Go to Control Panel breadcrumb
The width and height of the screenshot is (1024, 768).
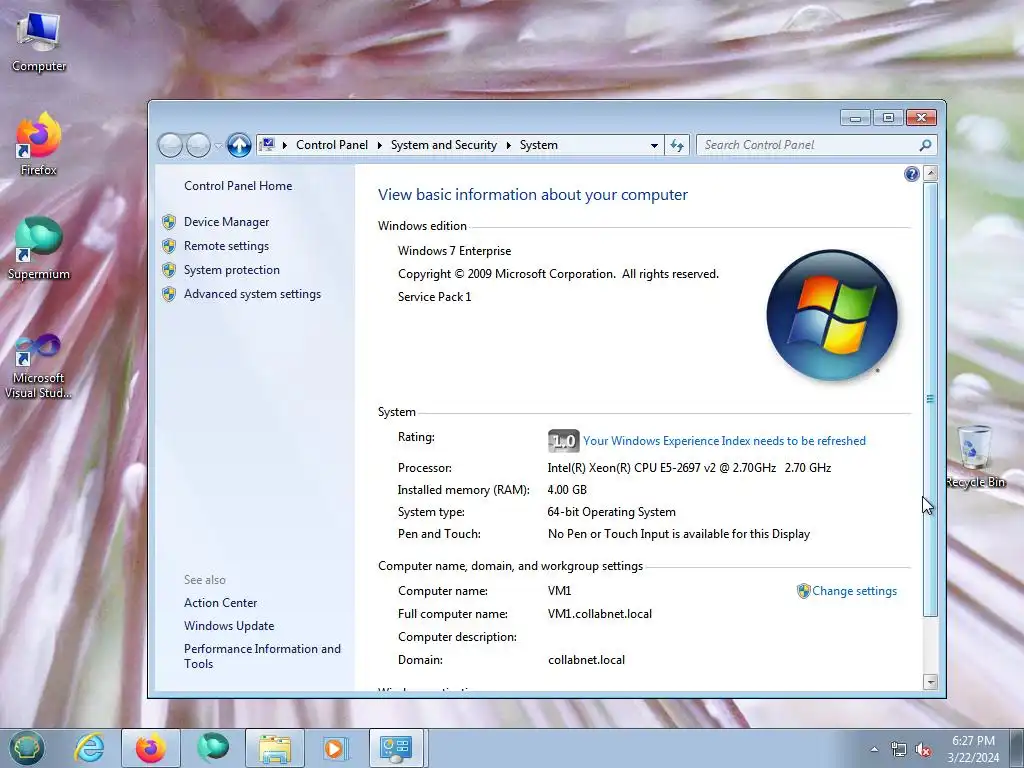tap(332, 145)
